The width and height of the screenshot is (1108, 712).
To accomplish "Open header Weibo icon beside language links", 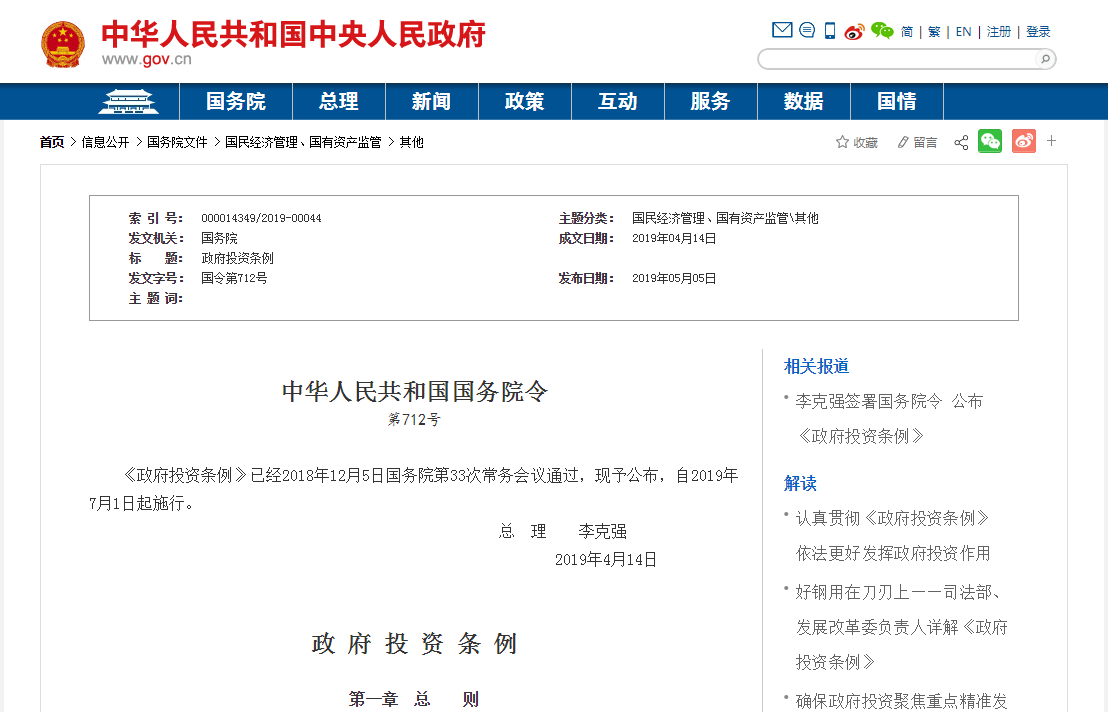I will (854, 31).
